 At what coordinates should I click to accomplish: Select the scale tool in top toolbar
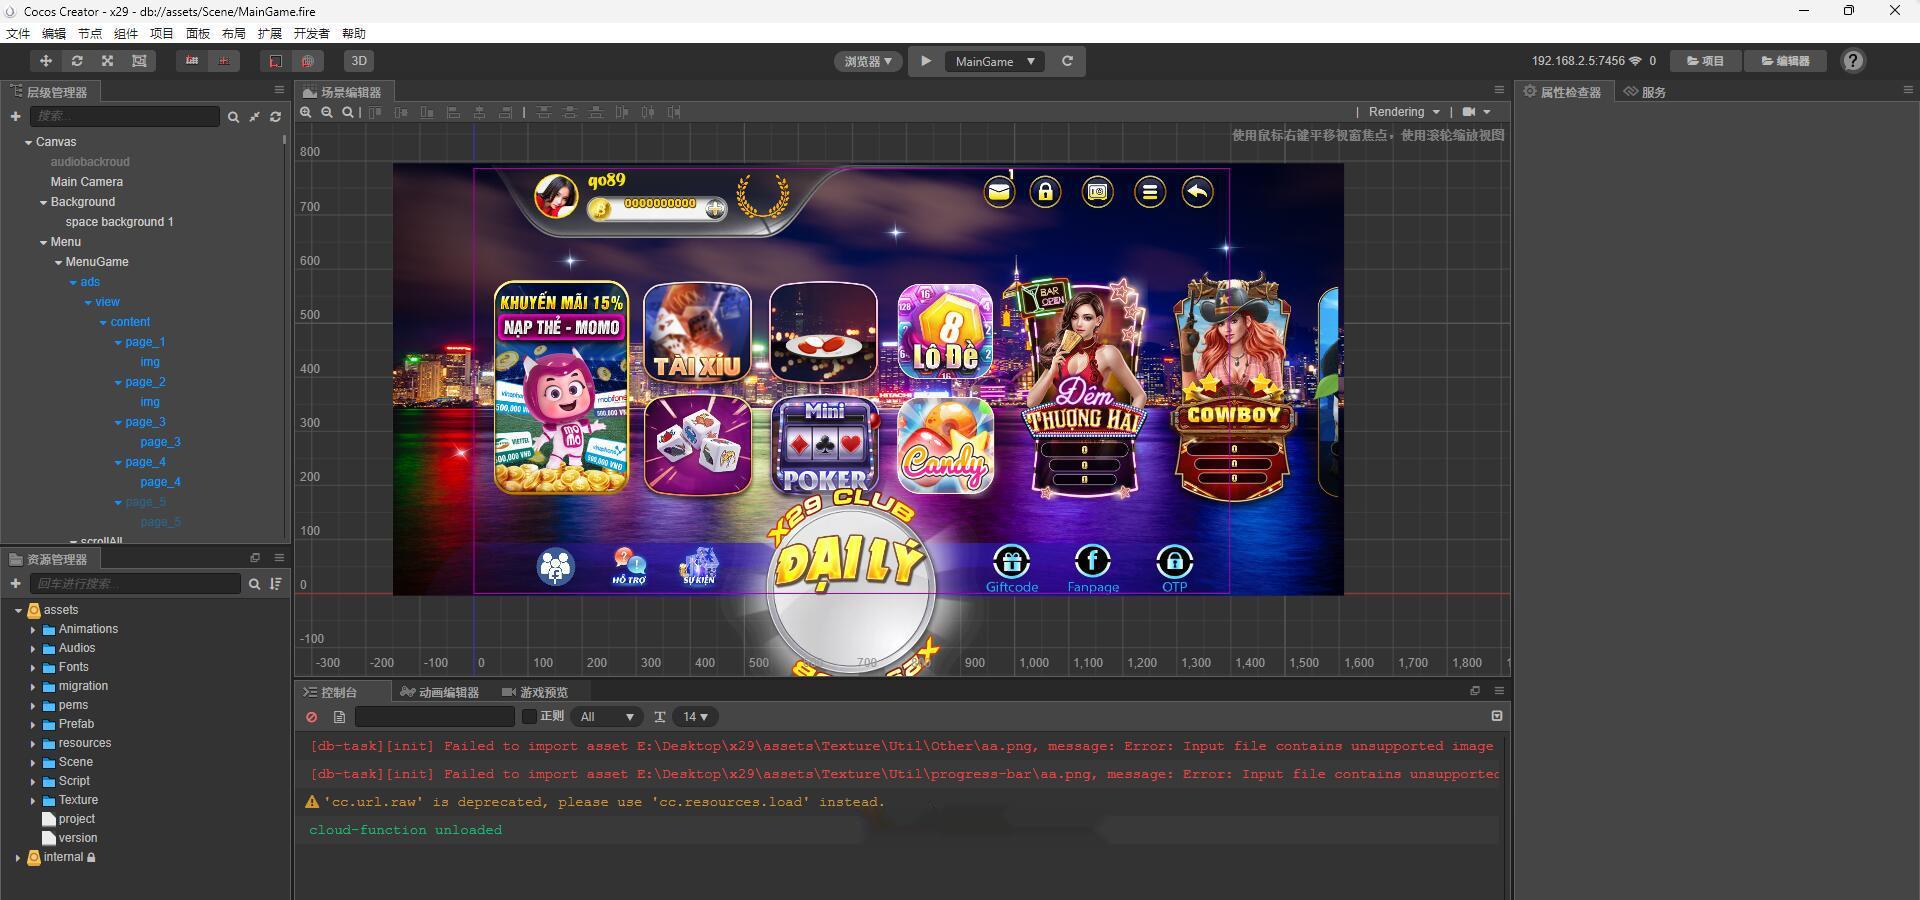click(108, 61)
